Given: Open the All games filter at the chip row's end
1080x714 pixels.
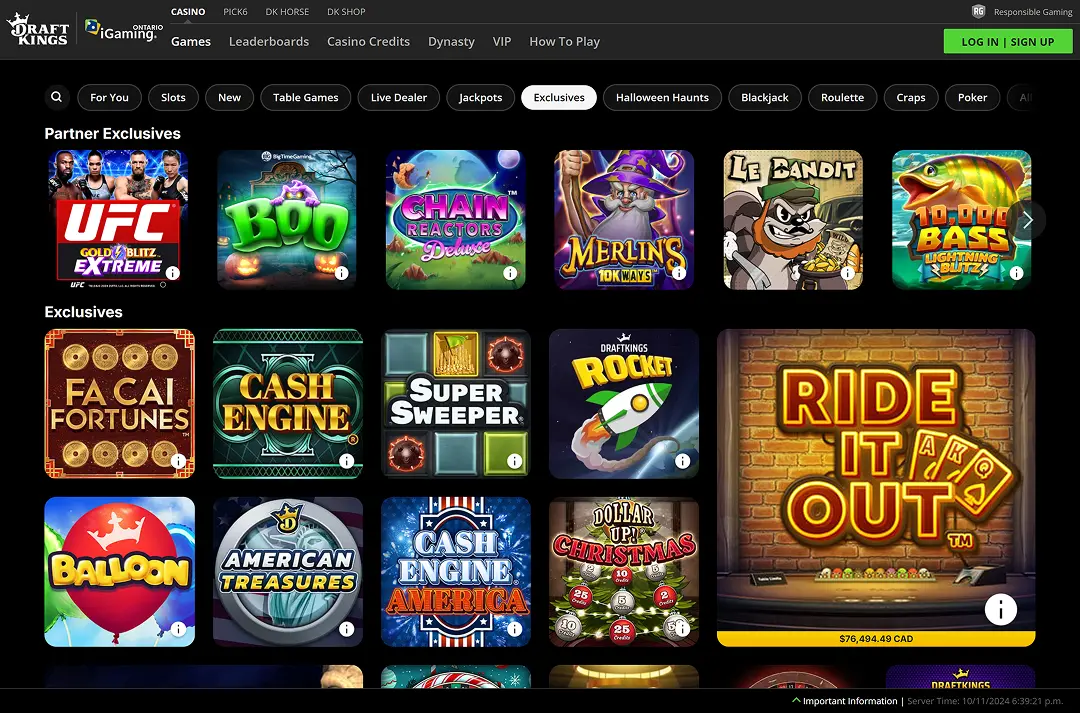Looking at the screenshot, I should tap(1027, 97).
